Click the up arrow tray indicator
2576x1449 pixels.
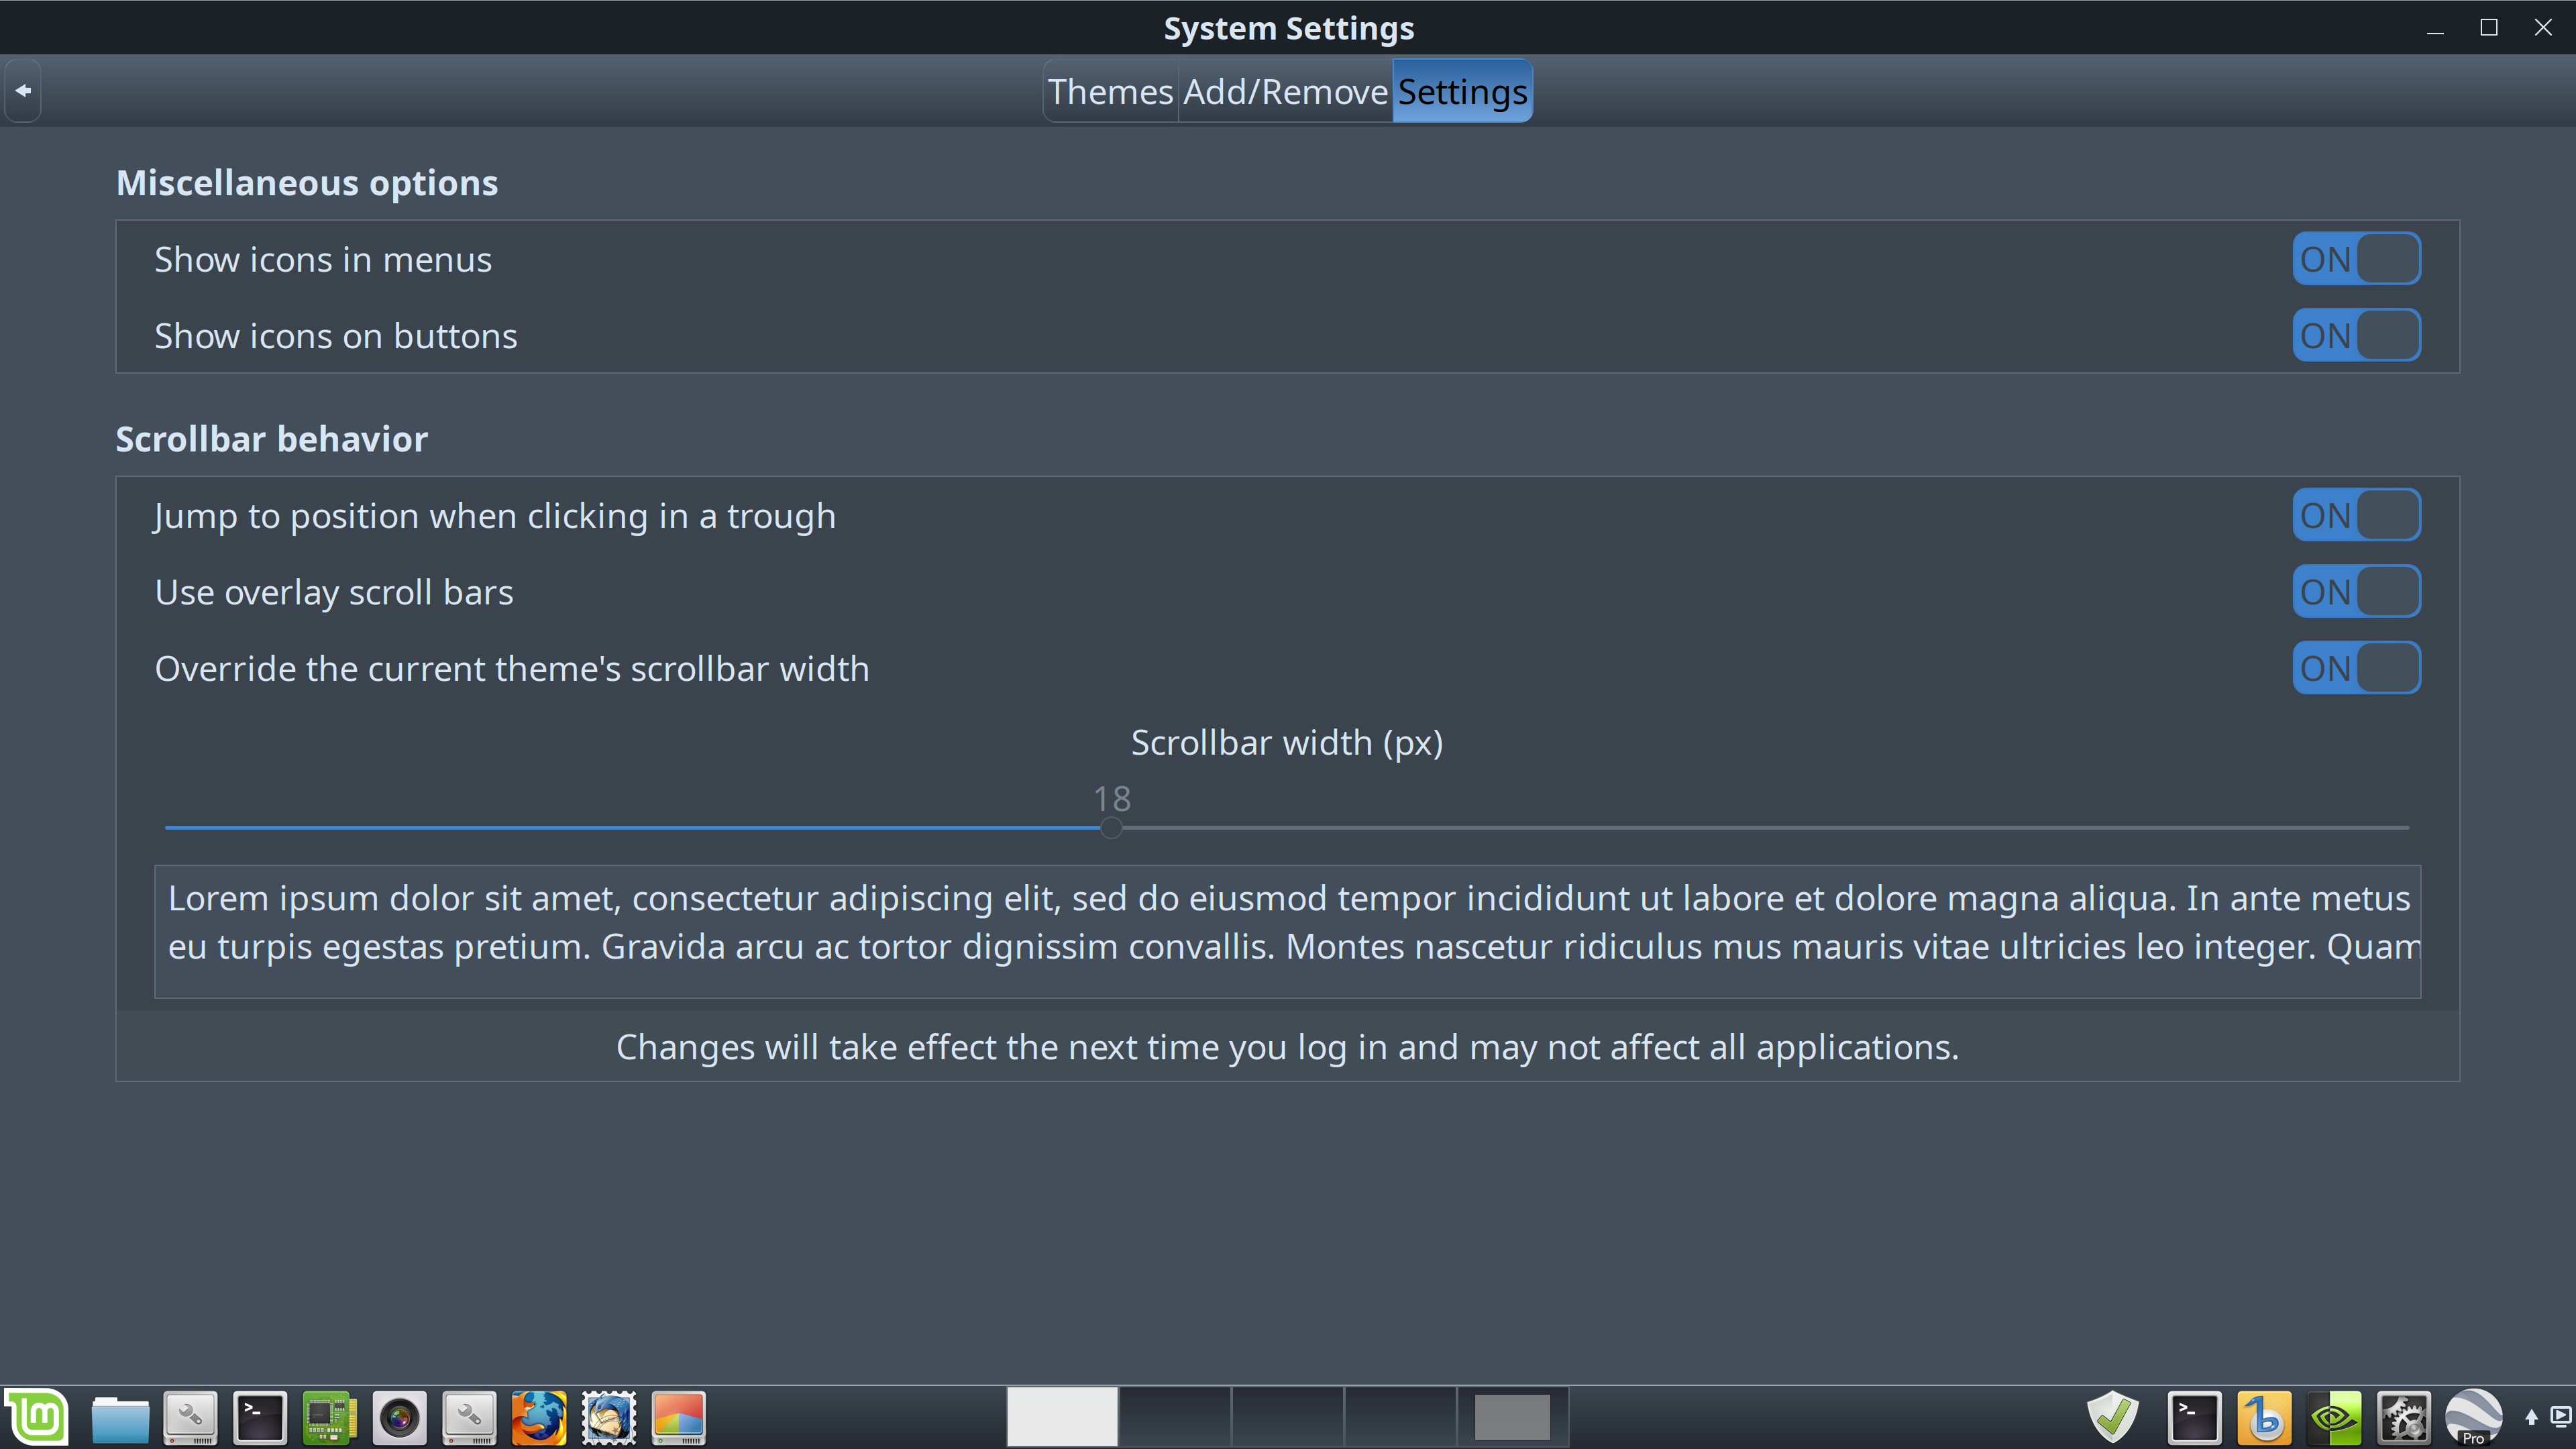point(2531,1417)
